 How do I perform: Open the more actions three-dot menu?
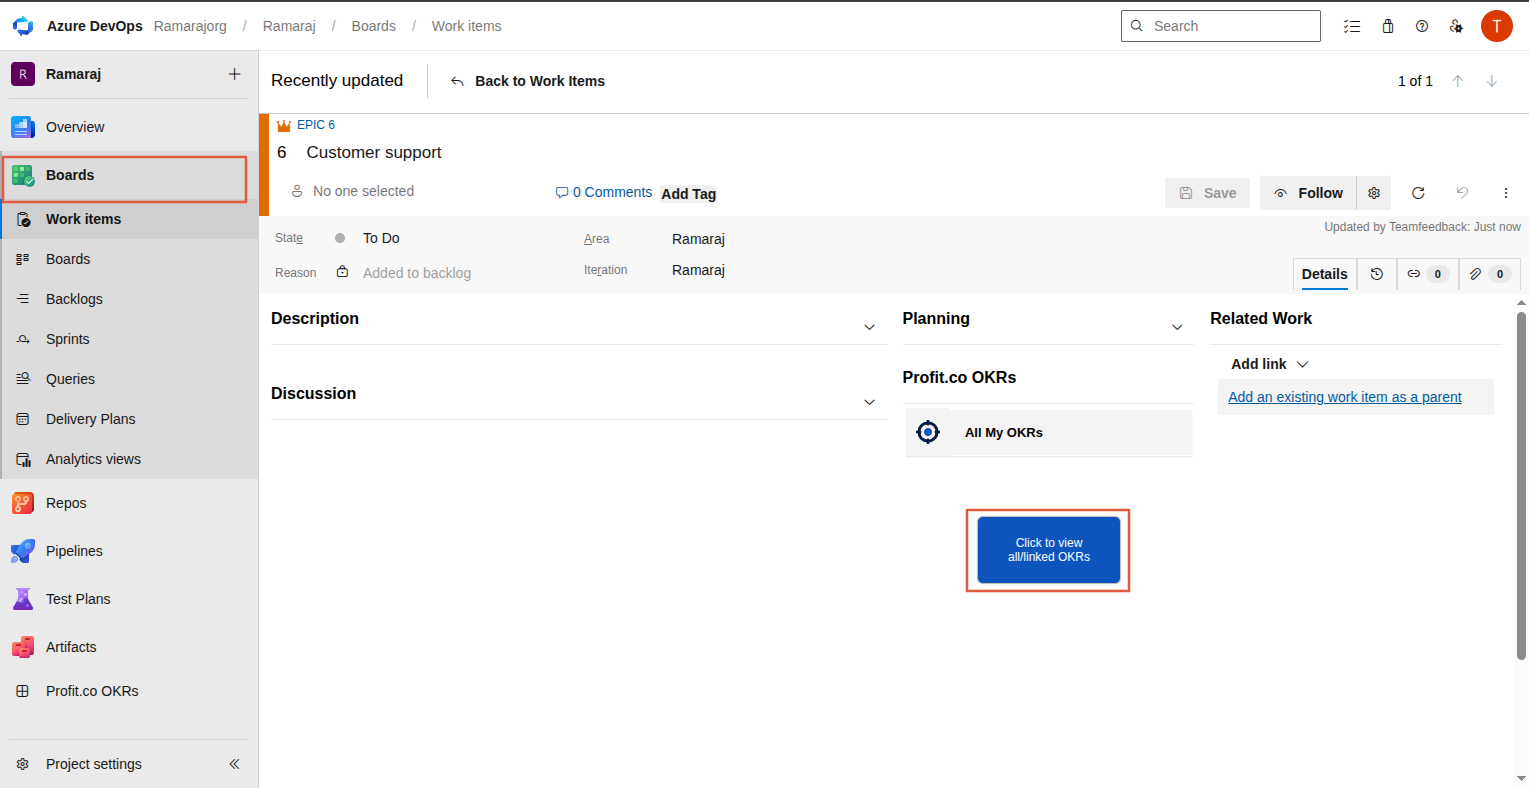(1506, 193)
